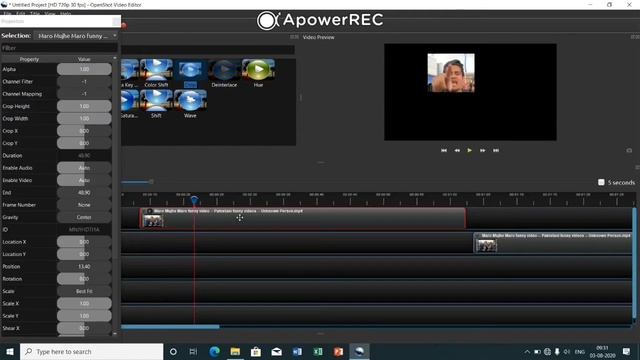Open the Enable Audio Auto dropdown

pyautogui.click(x=84, y=168)
